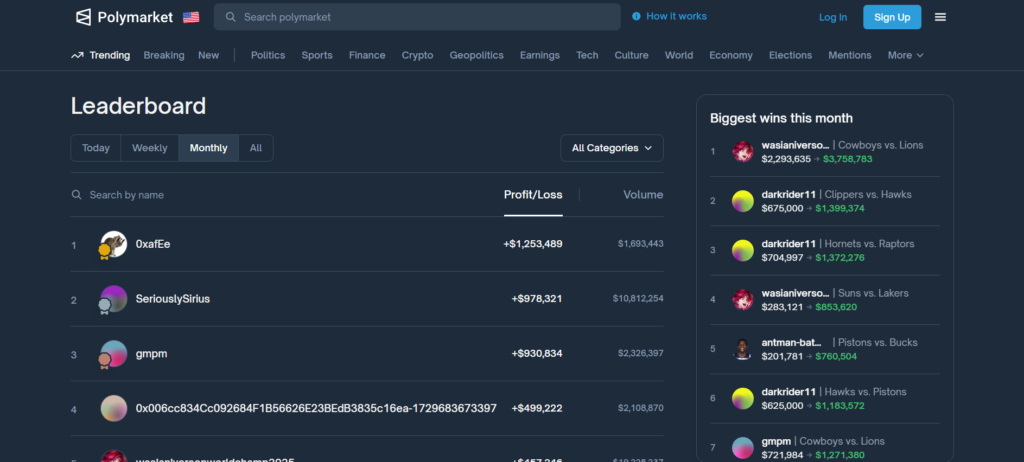The width and height of the screenshot is (1024, 462).
Task: Go to Crypto markets
Action: point(417,56)
